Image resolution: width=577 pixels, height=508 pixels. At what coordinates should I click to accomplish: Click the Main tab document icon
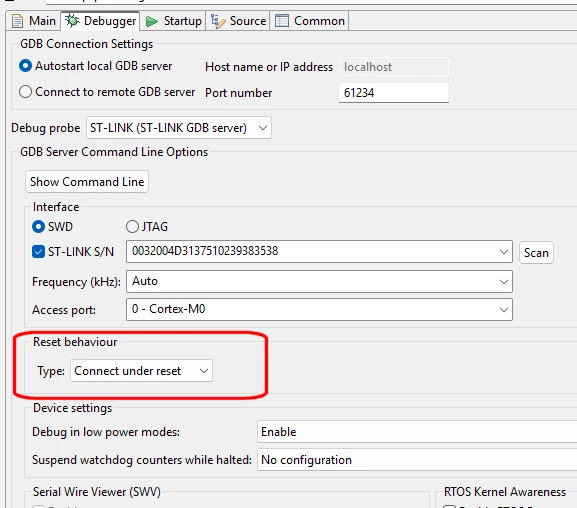point(17,21)
